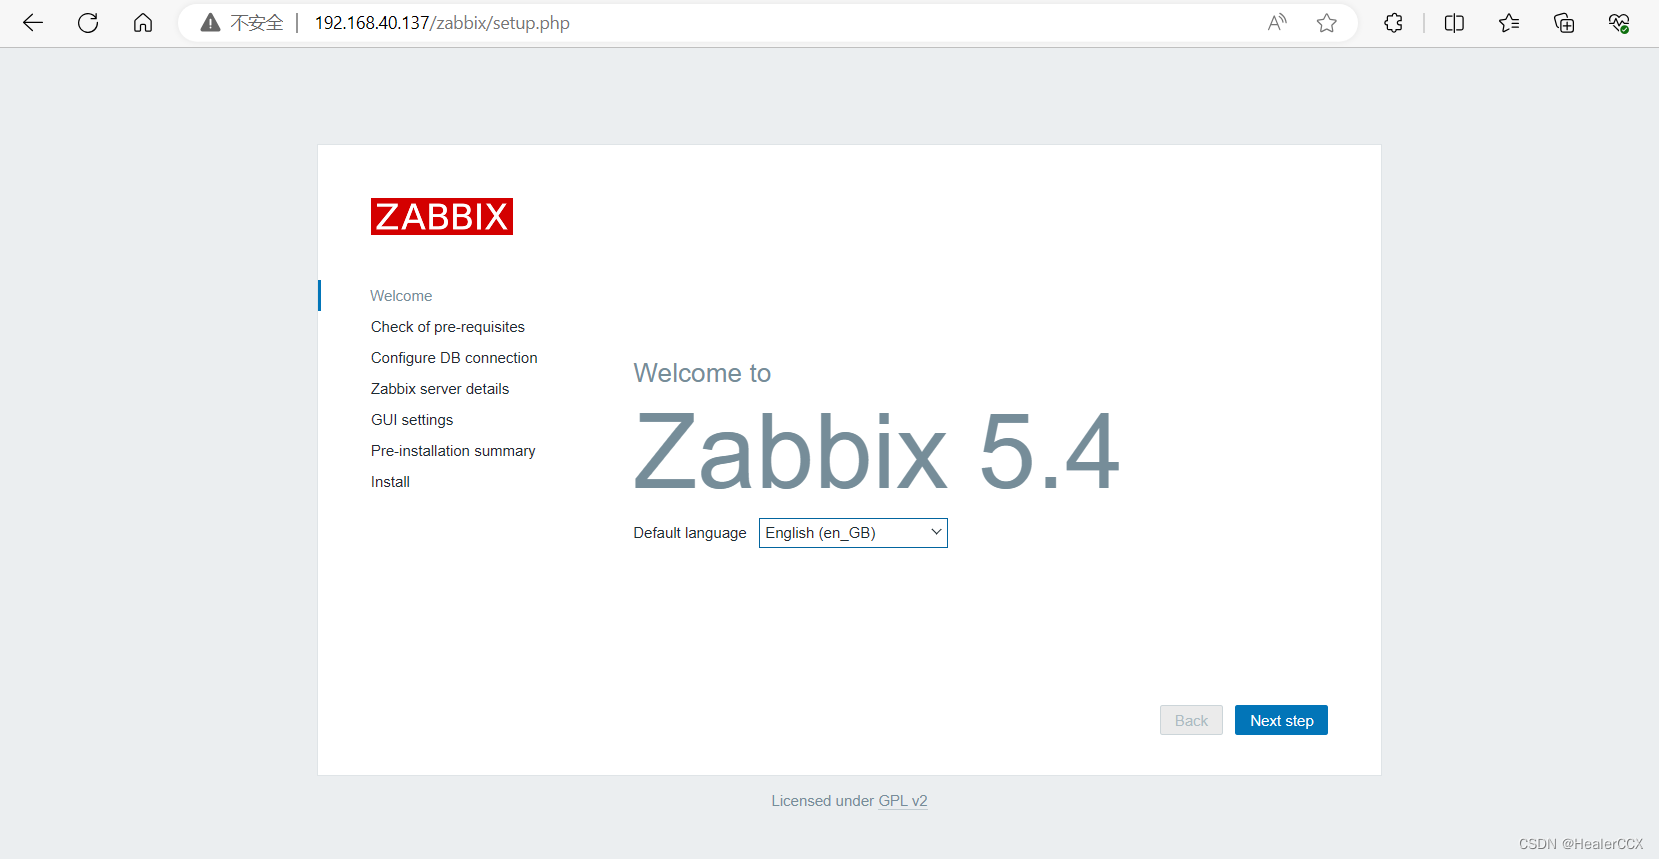Select the Welcome setup step
The image size is (1659, 859).
point(401,296)
